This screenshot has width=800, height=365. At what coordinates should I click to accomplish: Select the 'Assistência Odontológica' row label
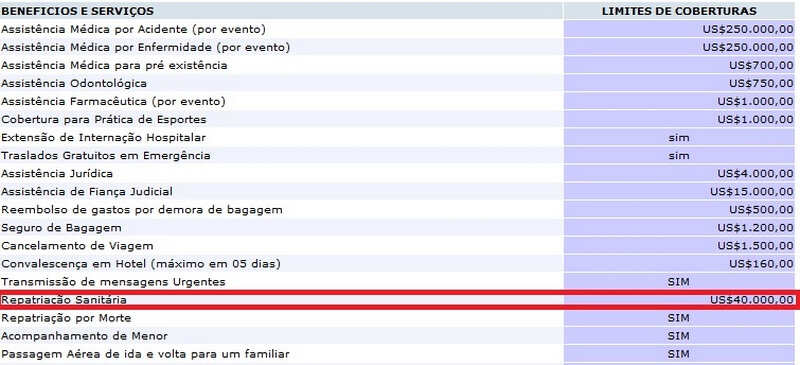tap(74, 83)
